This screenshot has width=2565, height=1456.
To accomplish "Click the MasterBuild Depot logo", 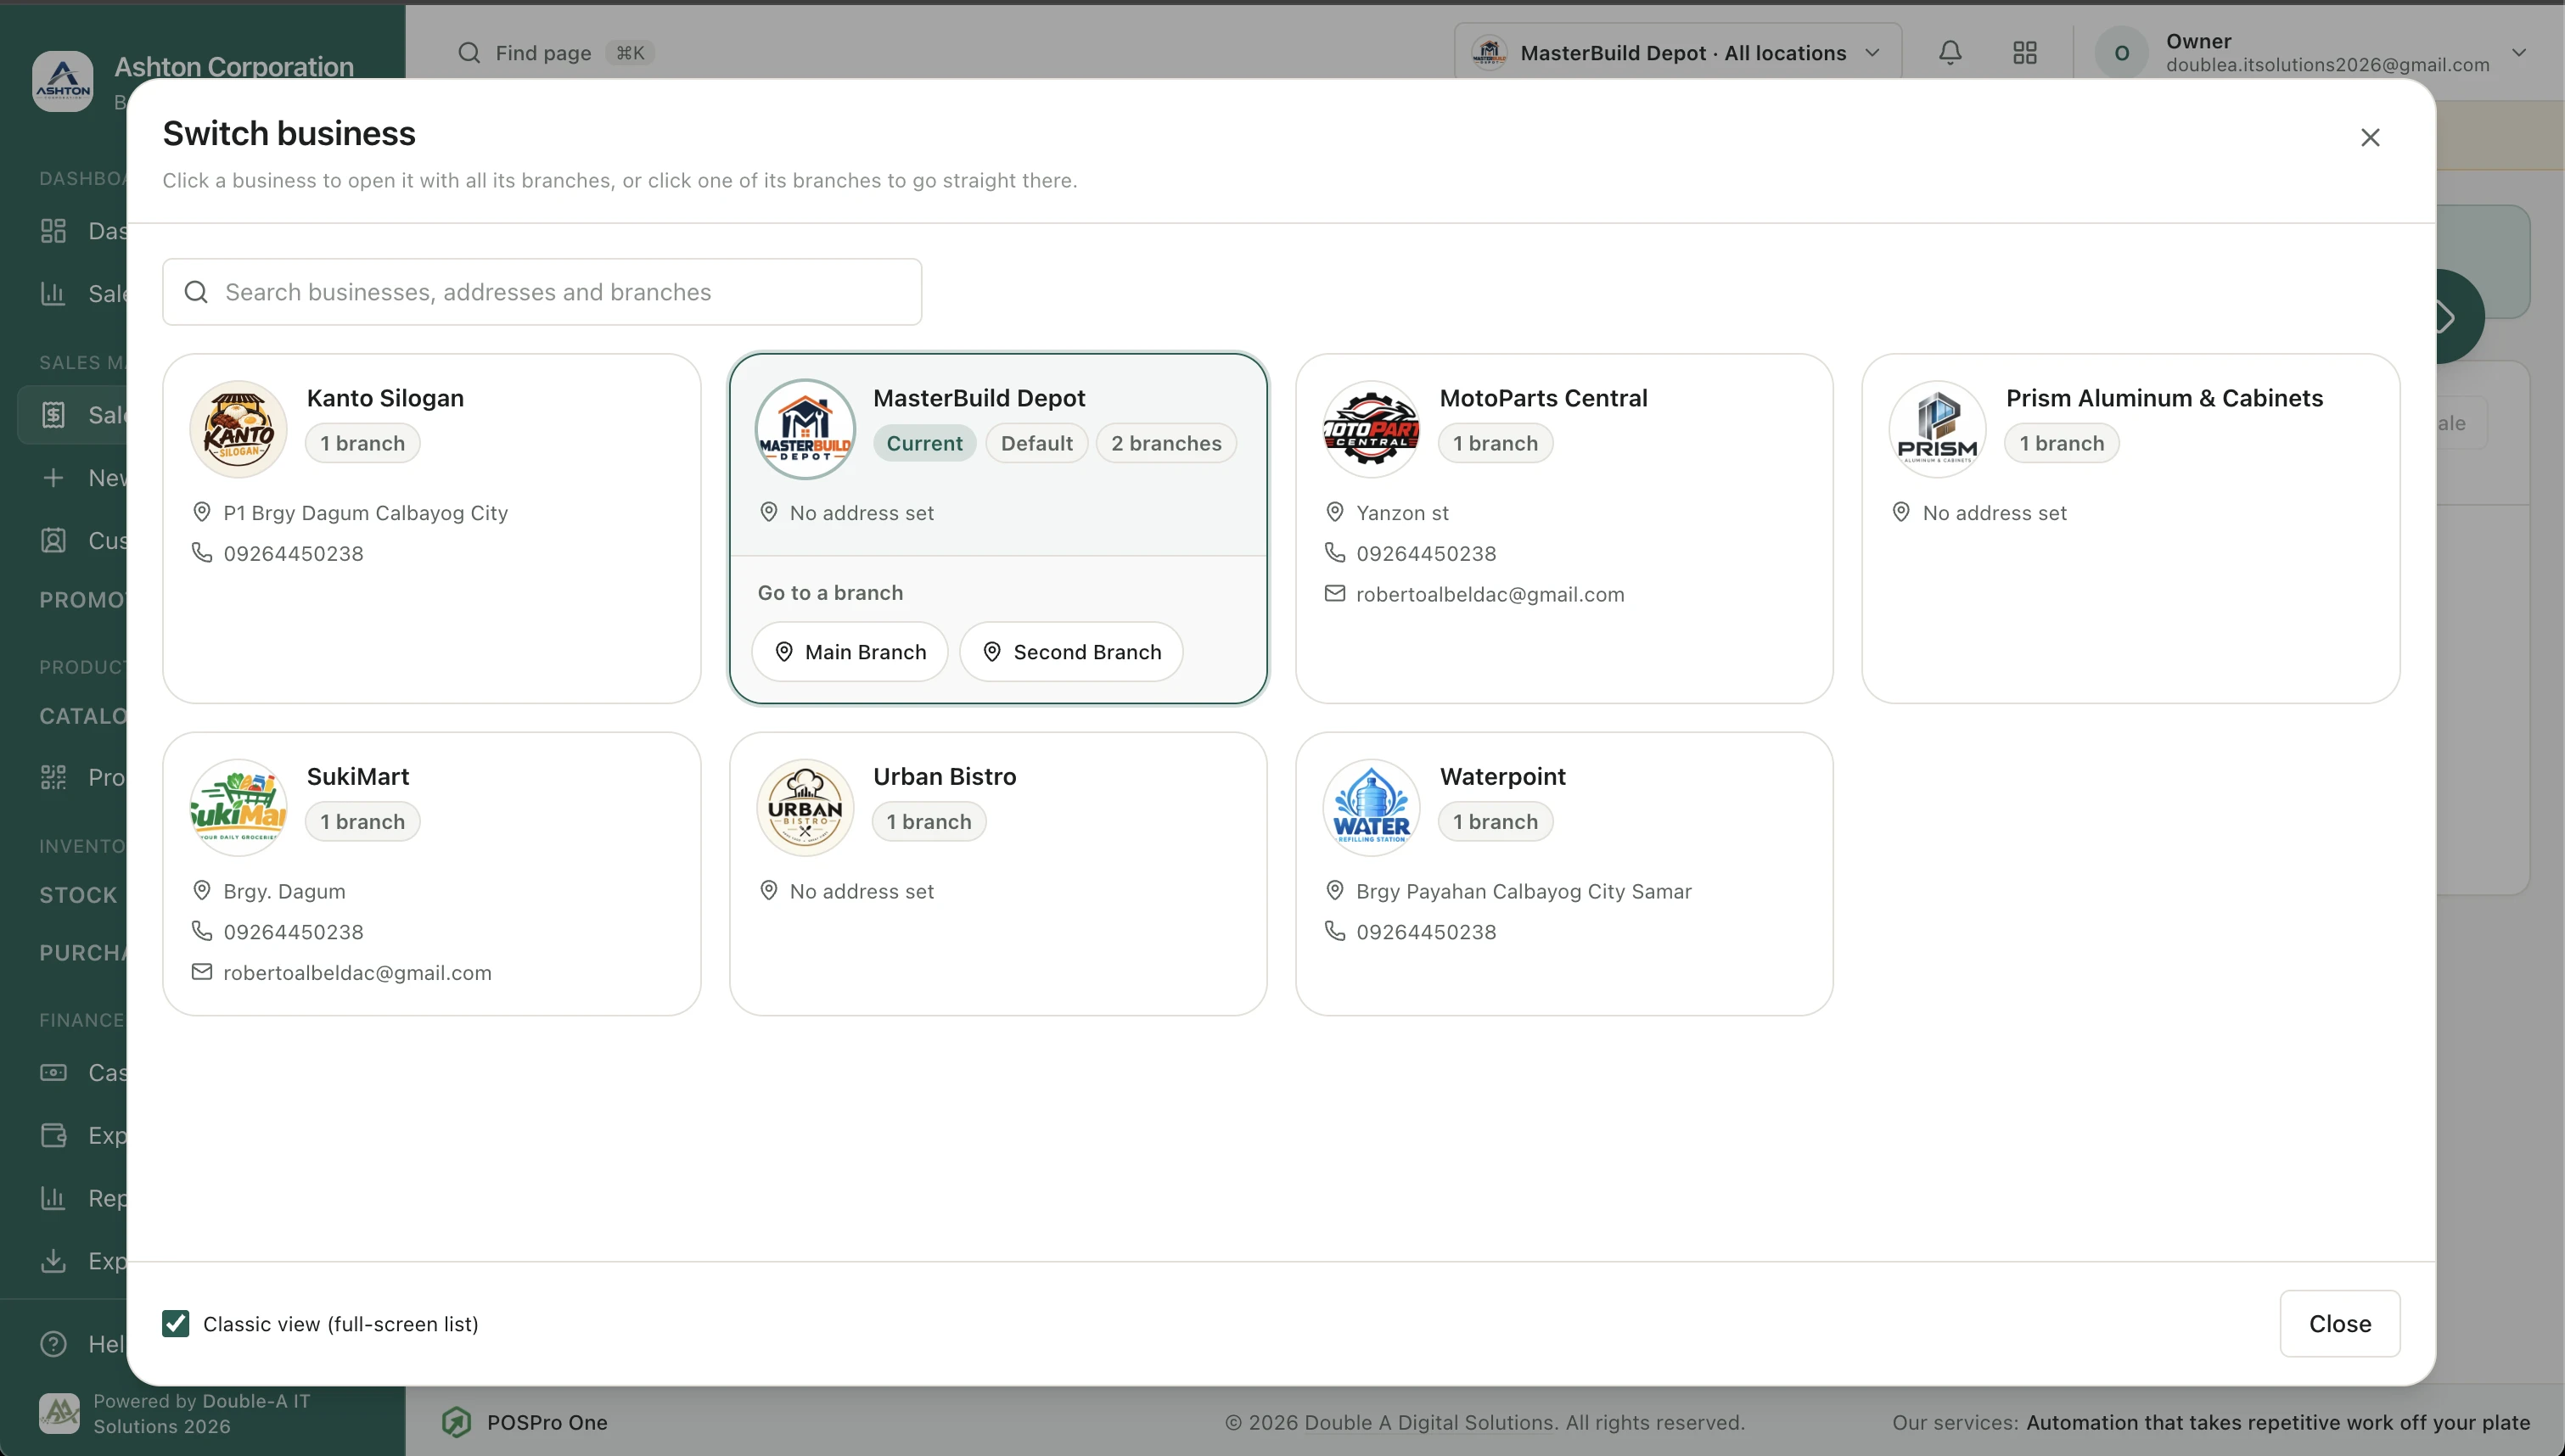I will point(805,429).
